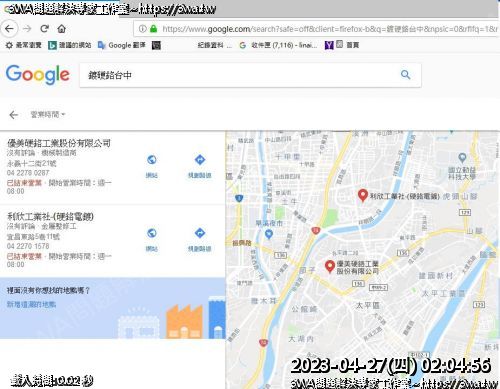Image resolution: width=500 pixels, height=389 pixels.
Task: Click the Google logo
Action: [x=38, y=75]
